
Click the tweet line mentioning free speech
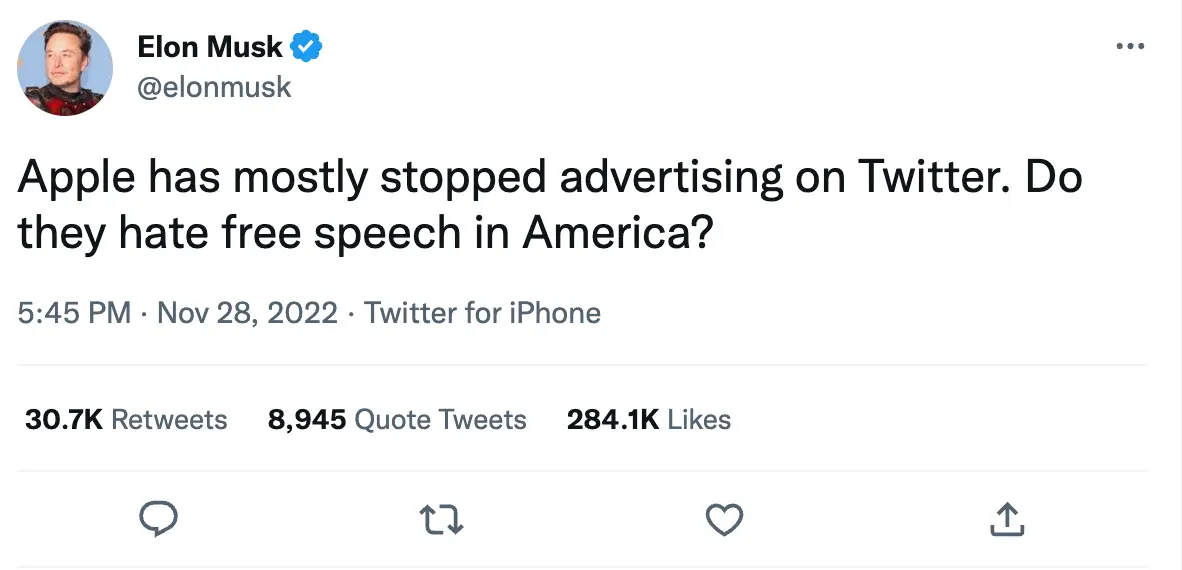[364, 235]
